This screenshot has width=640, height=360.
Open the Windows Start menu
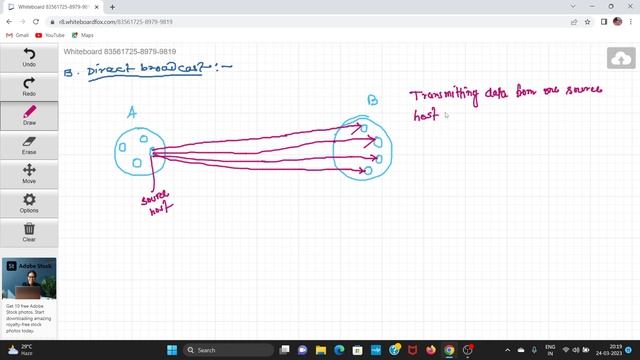pos(172,350)
